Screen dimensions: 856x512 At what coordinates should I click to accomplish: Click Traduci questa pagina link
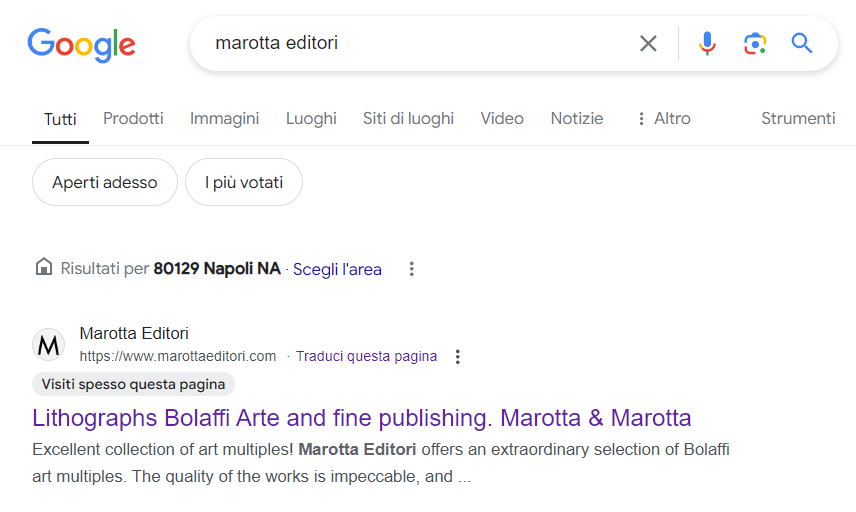(367, 356)
